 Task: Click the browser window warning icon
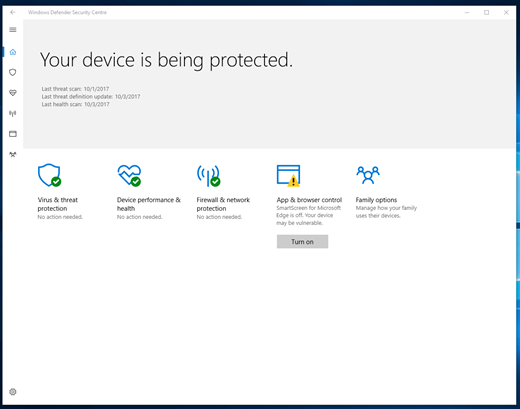(x=288, y=175)
